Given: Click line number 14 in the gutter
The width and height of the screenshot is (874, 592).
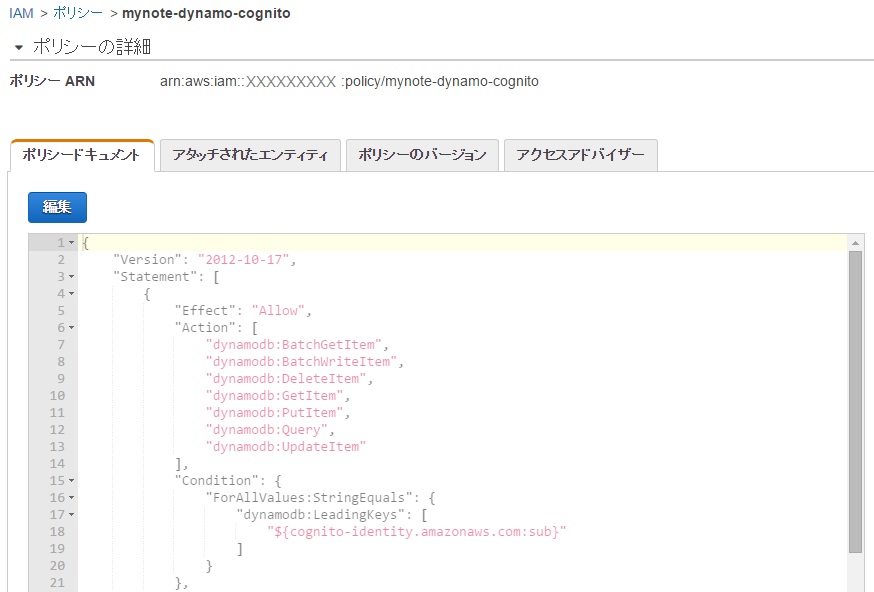Looking at the screenshot, I should click(x=57, y=464).
